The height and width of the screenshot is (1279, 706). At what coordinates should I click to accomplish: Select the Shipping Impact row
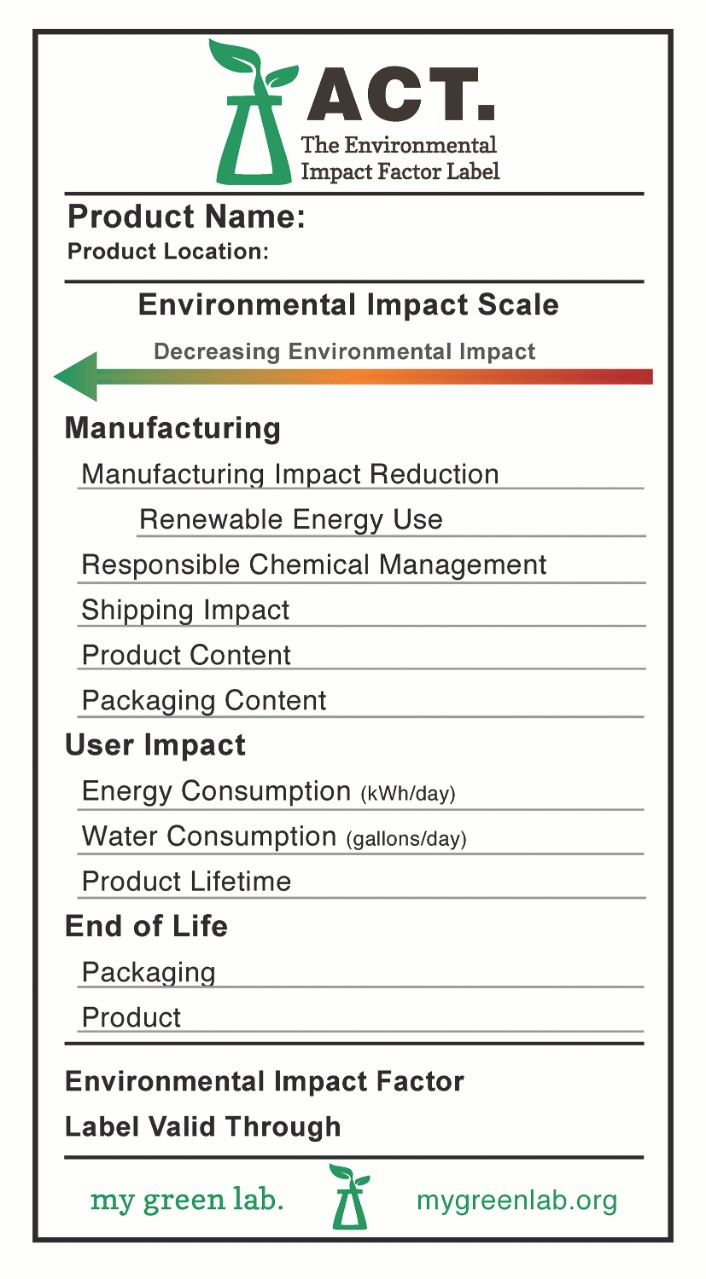(186, 610)
